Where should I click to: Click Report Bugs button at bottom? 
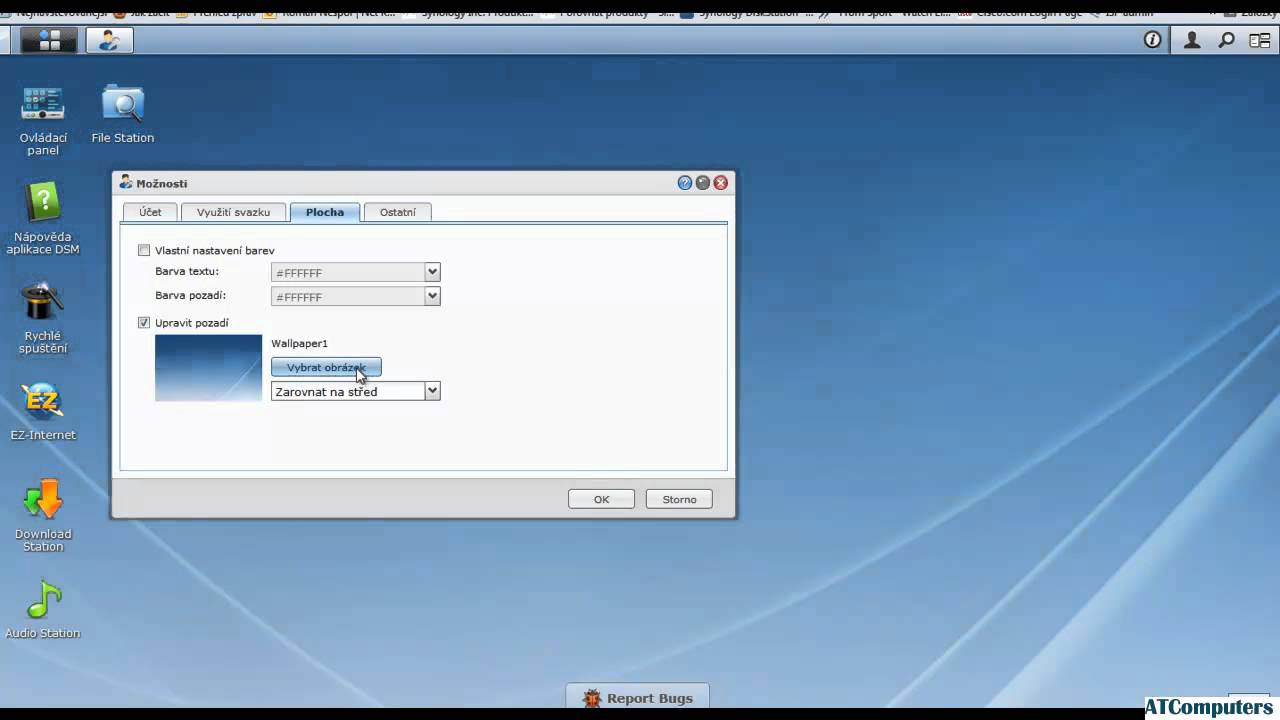point(638,698)
